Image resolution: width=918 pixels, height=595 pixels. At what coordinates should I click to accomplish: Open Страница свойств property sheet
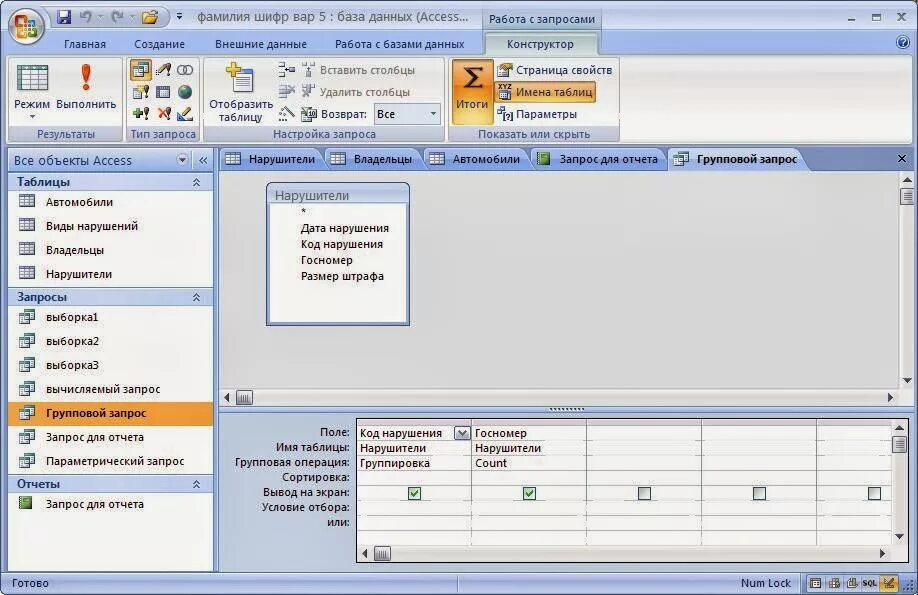click(554, 70)
